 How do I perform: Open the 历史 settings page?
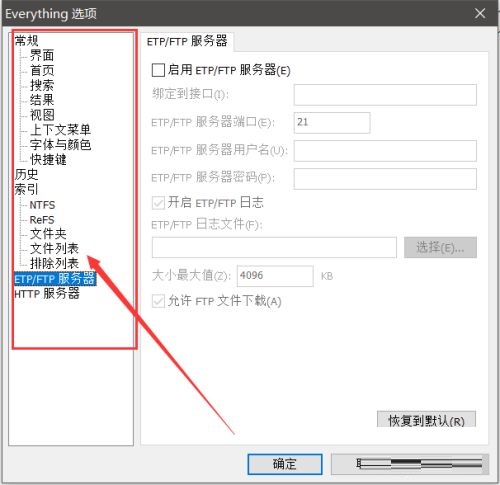coord(26,174)
